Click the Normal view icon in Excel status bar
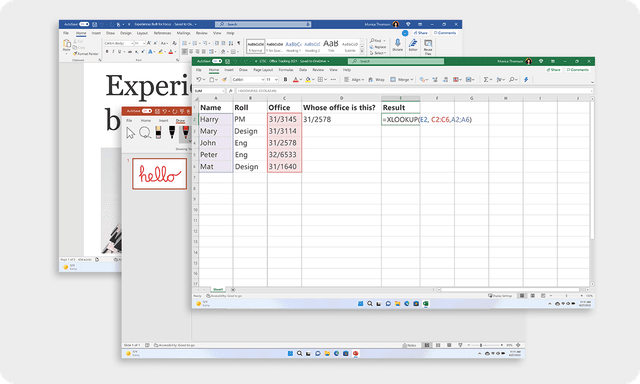Image resolution: width=640 pixels, height=384 pixels. tap(522, 295)
